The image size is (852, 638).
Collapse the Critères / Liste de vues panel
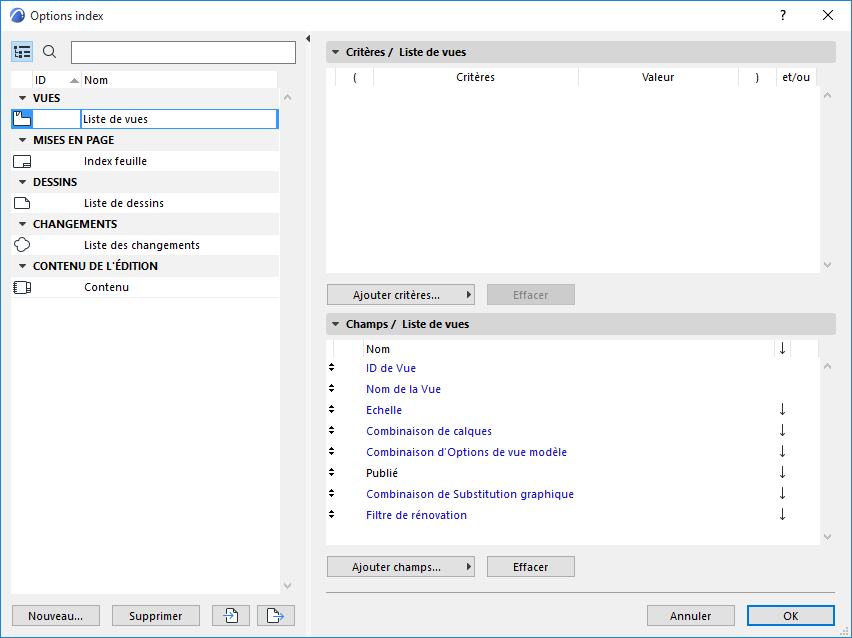(x=334, y=51)
